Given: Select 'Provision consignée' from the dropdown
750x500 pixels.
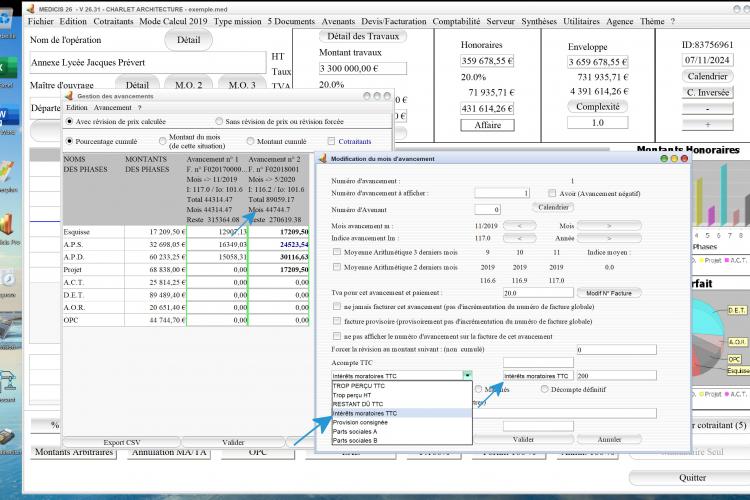Looking at the screenshot, I should (x=402, y=422).
